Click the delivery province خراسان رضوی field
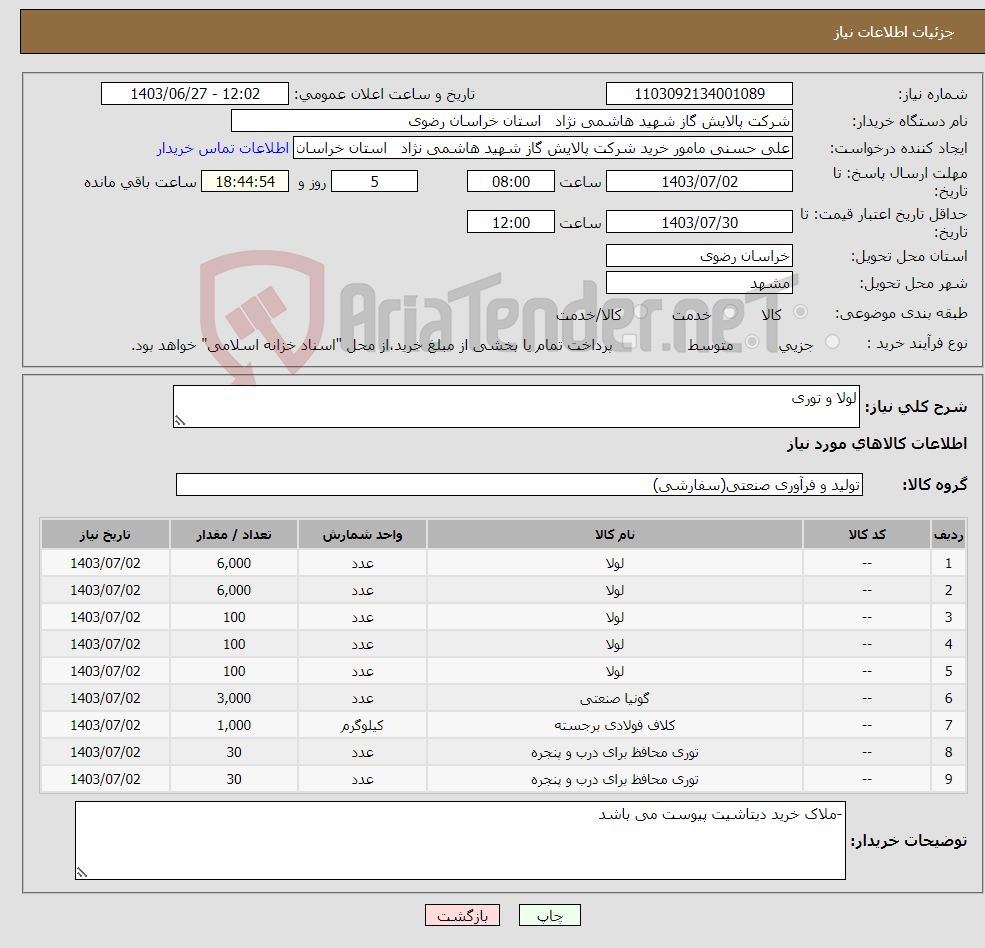The image size is (985, 948). (x=699, y=256)
